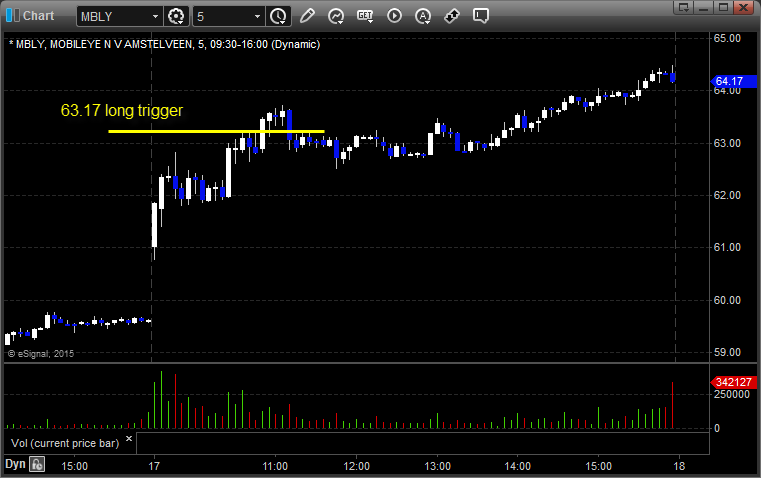Click the Dyn label at bottom left
Screen dimensions: 761x478
coord(15,464)
